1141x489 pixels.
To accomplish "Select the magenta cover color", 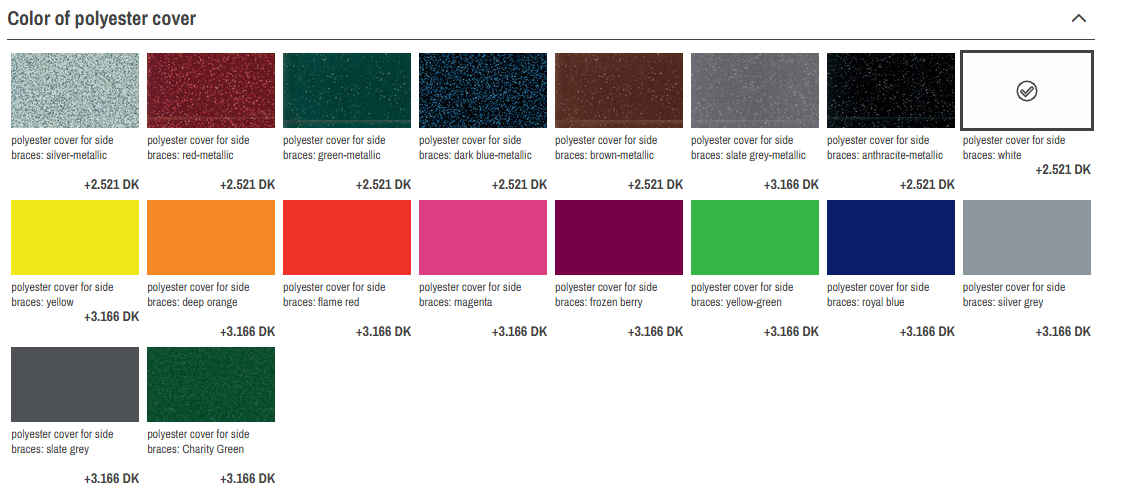I will [483, 237].
